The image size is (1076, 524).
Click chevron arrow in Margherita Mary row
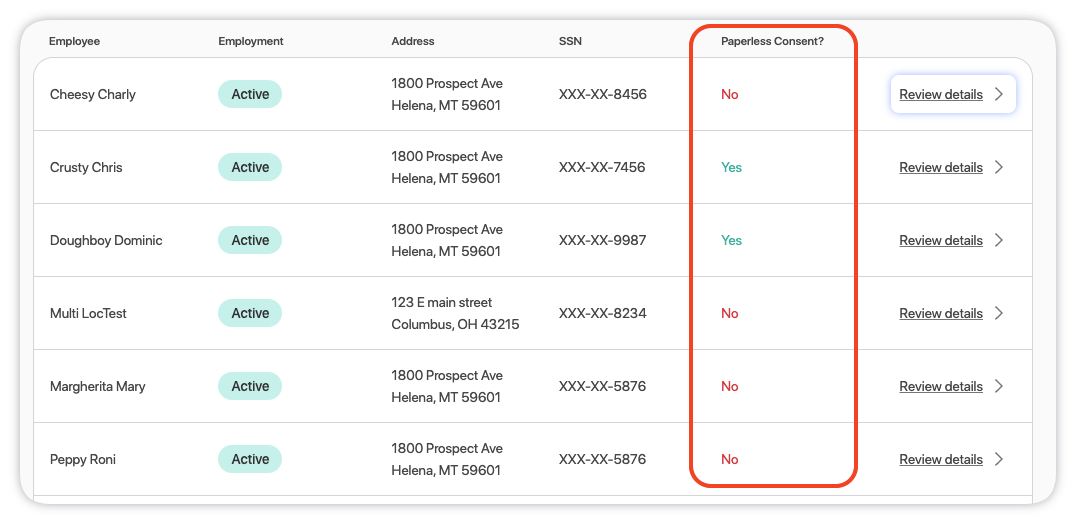click(x=998, y=387)
